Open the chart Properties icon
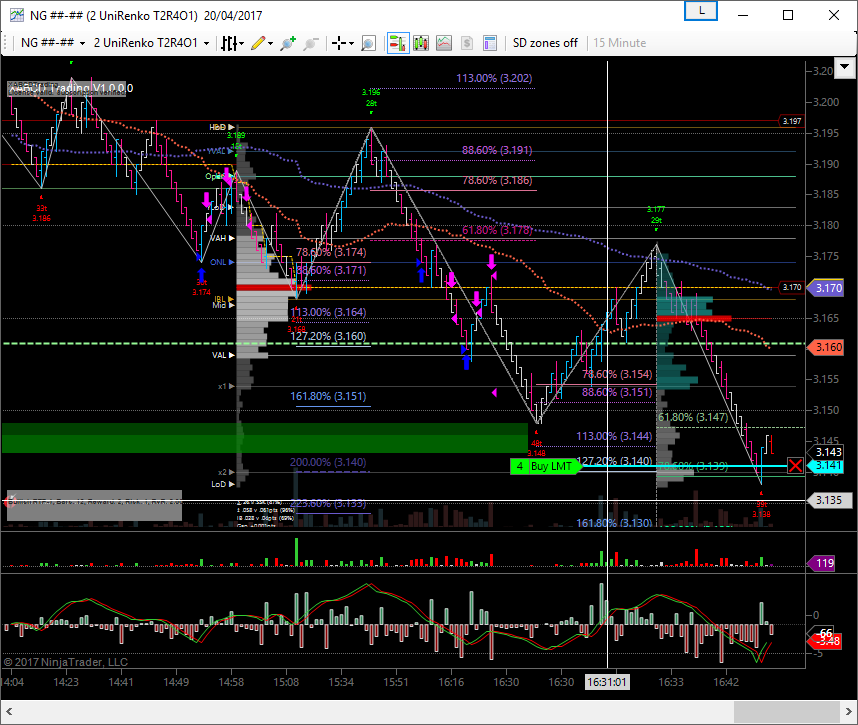The height and width of the screenshot is (725, 858). point(490,43)
